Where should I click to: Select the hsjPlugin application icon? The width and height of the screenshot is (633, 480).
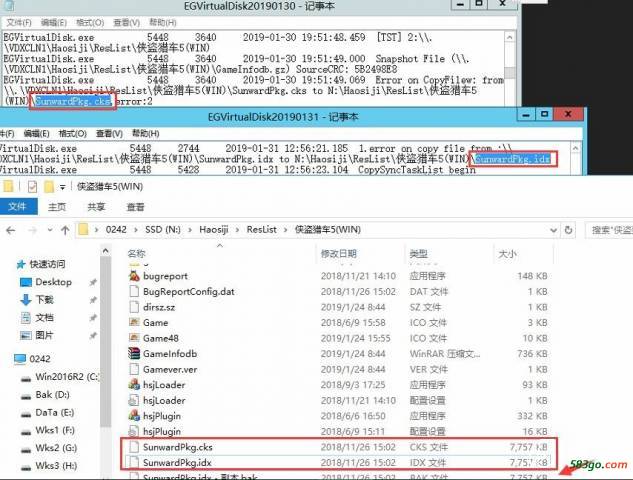point(134,416)
